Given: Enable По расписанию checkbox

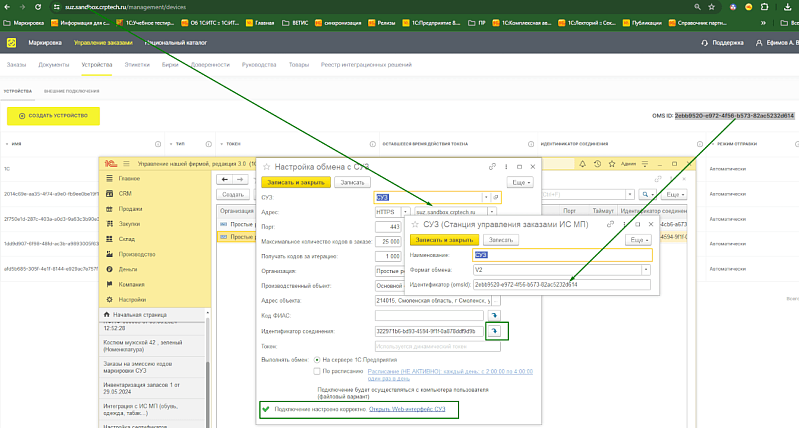Looking at the screenshot, I should point(317,371).
